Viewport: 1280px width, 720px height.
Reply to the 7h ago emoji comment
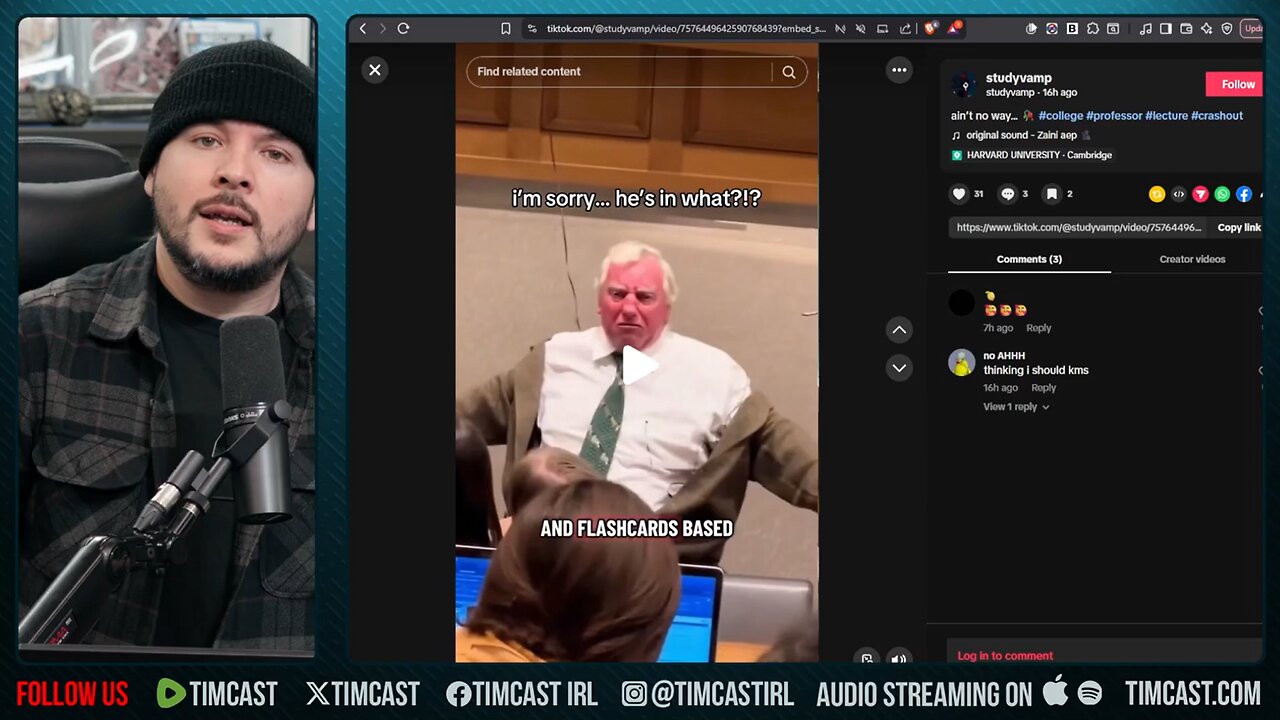[1038, 328]
